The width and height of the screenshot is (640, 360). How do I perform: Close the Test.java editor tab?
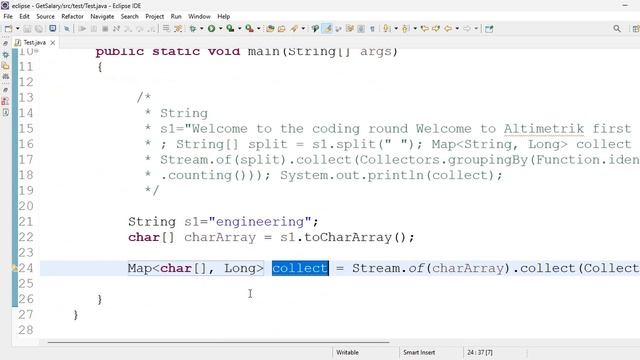pyautogui.click(x=53, y=42)
